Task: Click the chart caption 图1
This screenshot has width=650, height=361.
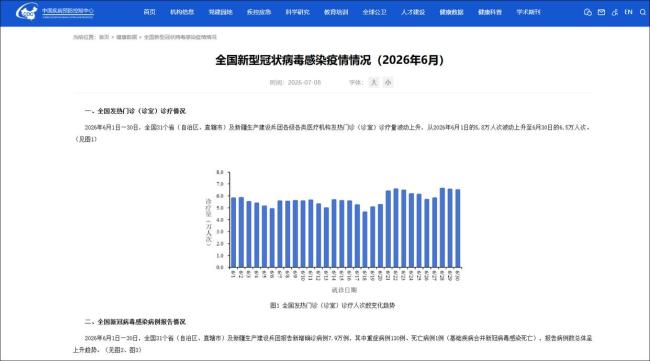Action: [x=332, y=305]
